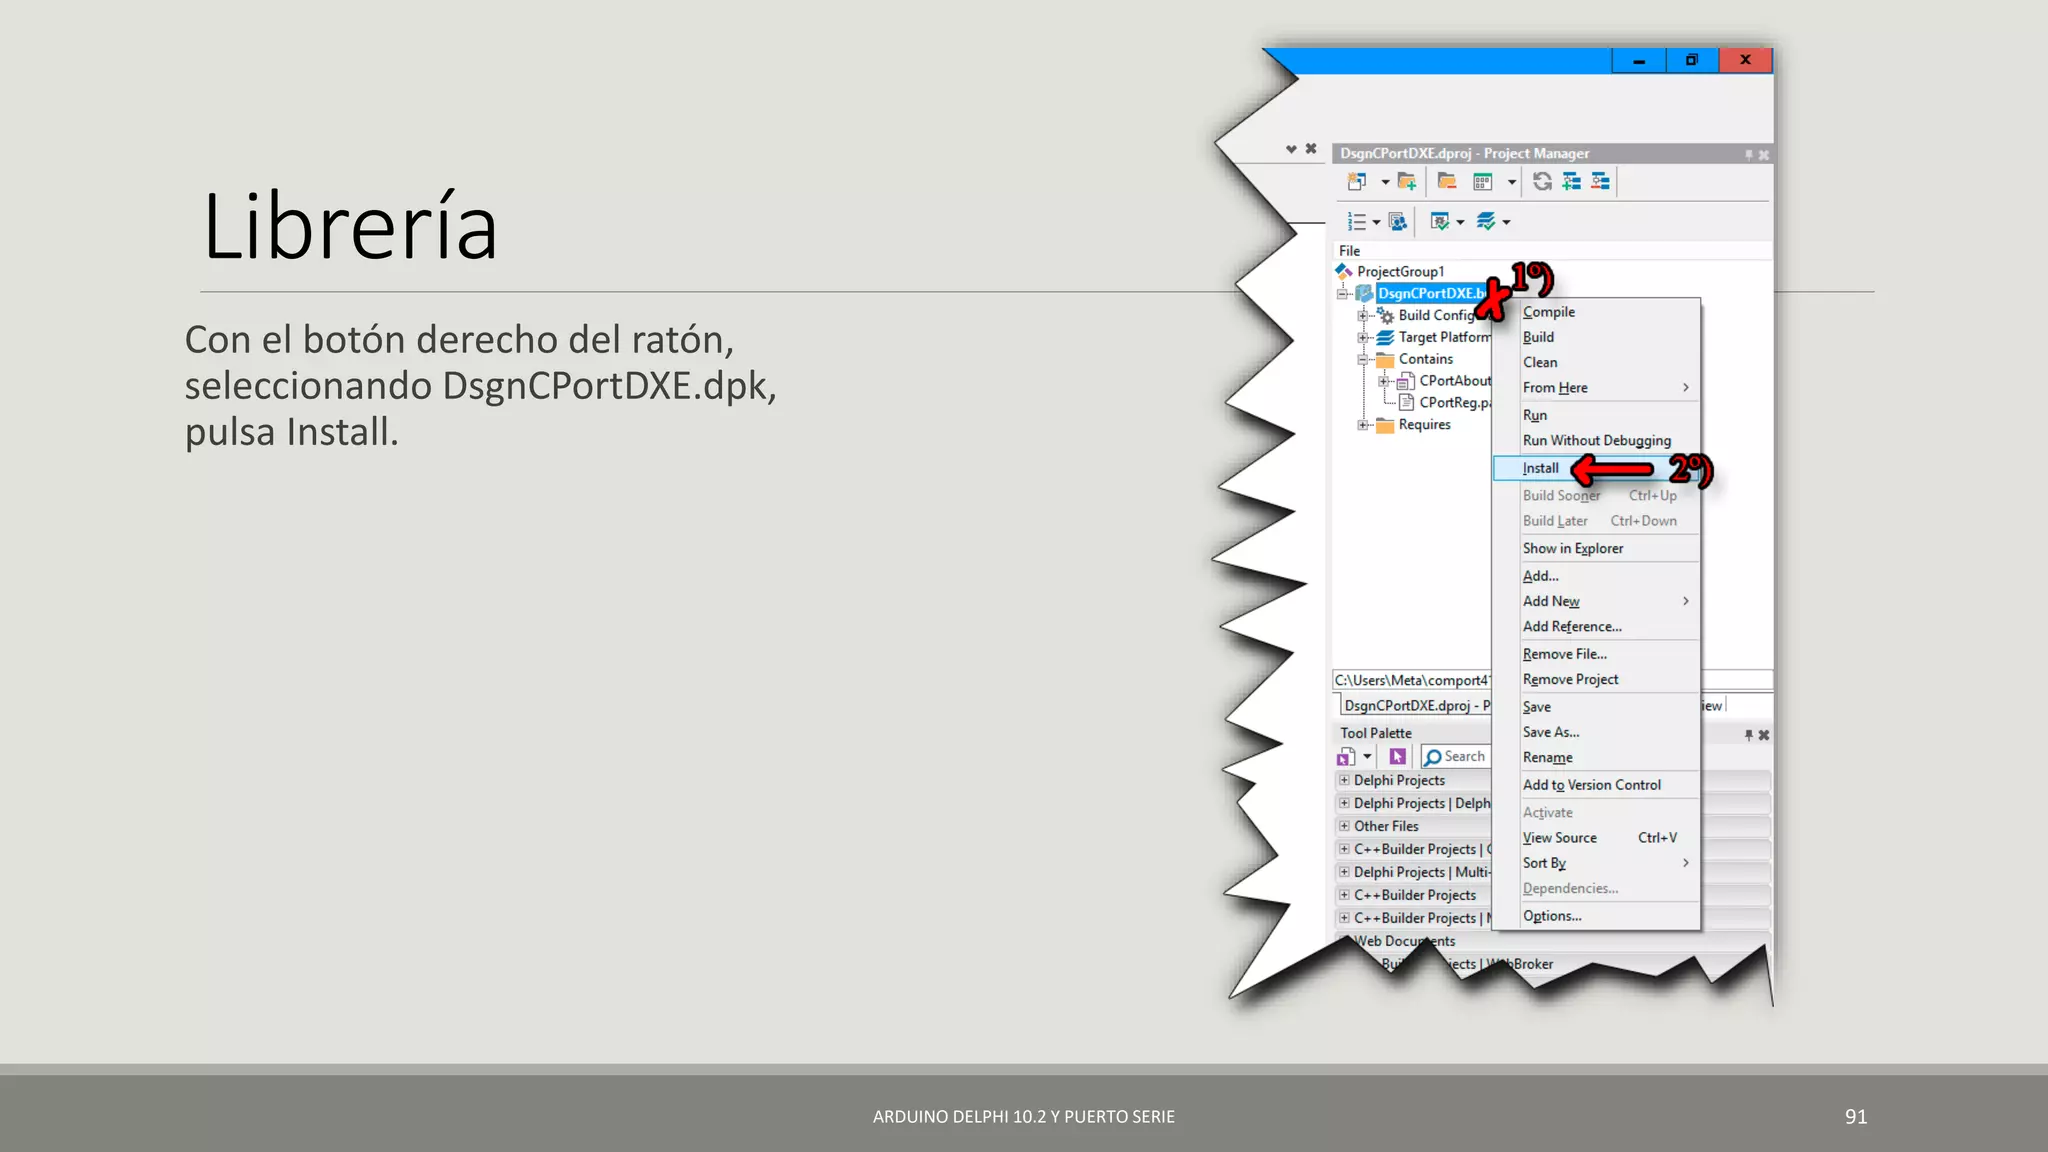Click the New Project icon in Project Manager
Viewport: 2048px width, 1152px height.
1357,182
